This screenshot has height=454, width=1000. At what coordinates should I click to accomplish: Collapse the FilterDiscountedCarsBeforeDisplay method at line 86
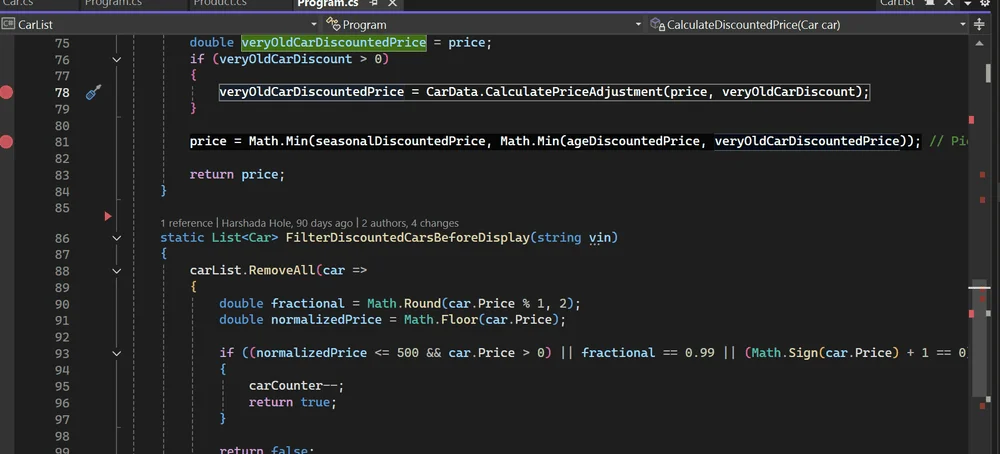pyautogui.click(x=117, y=238)
